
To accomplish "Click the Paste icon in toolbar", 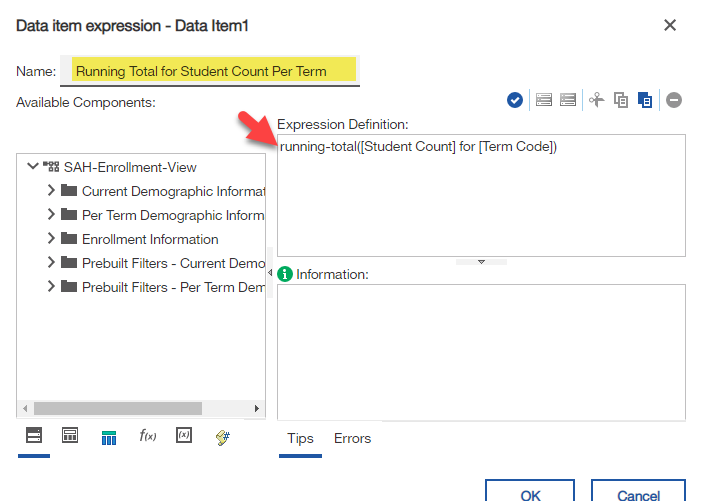I will 645,100.
